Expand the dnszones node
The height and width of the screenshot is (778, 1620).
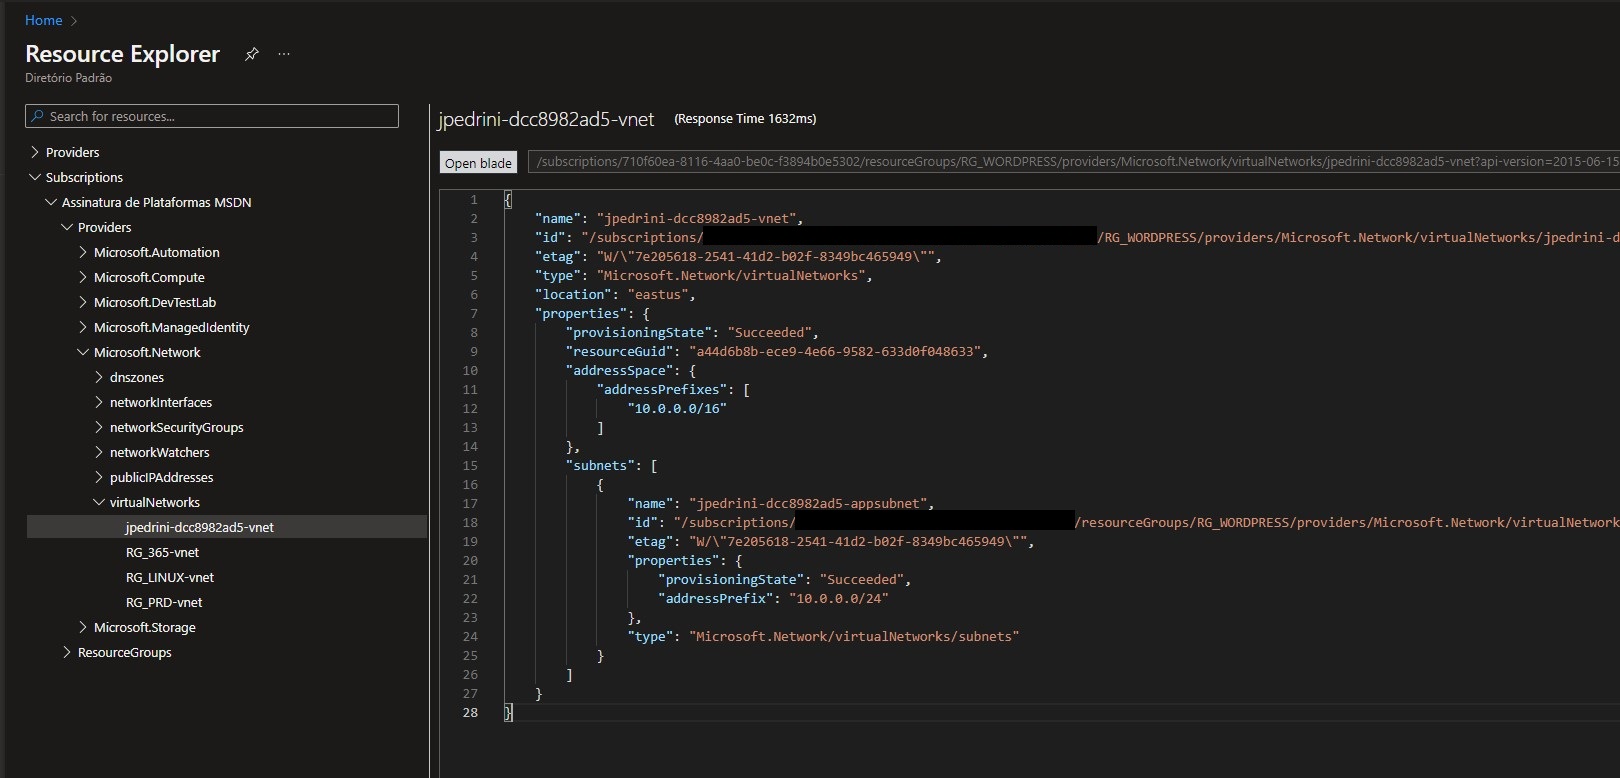(99, 377)
